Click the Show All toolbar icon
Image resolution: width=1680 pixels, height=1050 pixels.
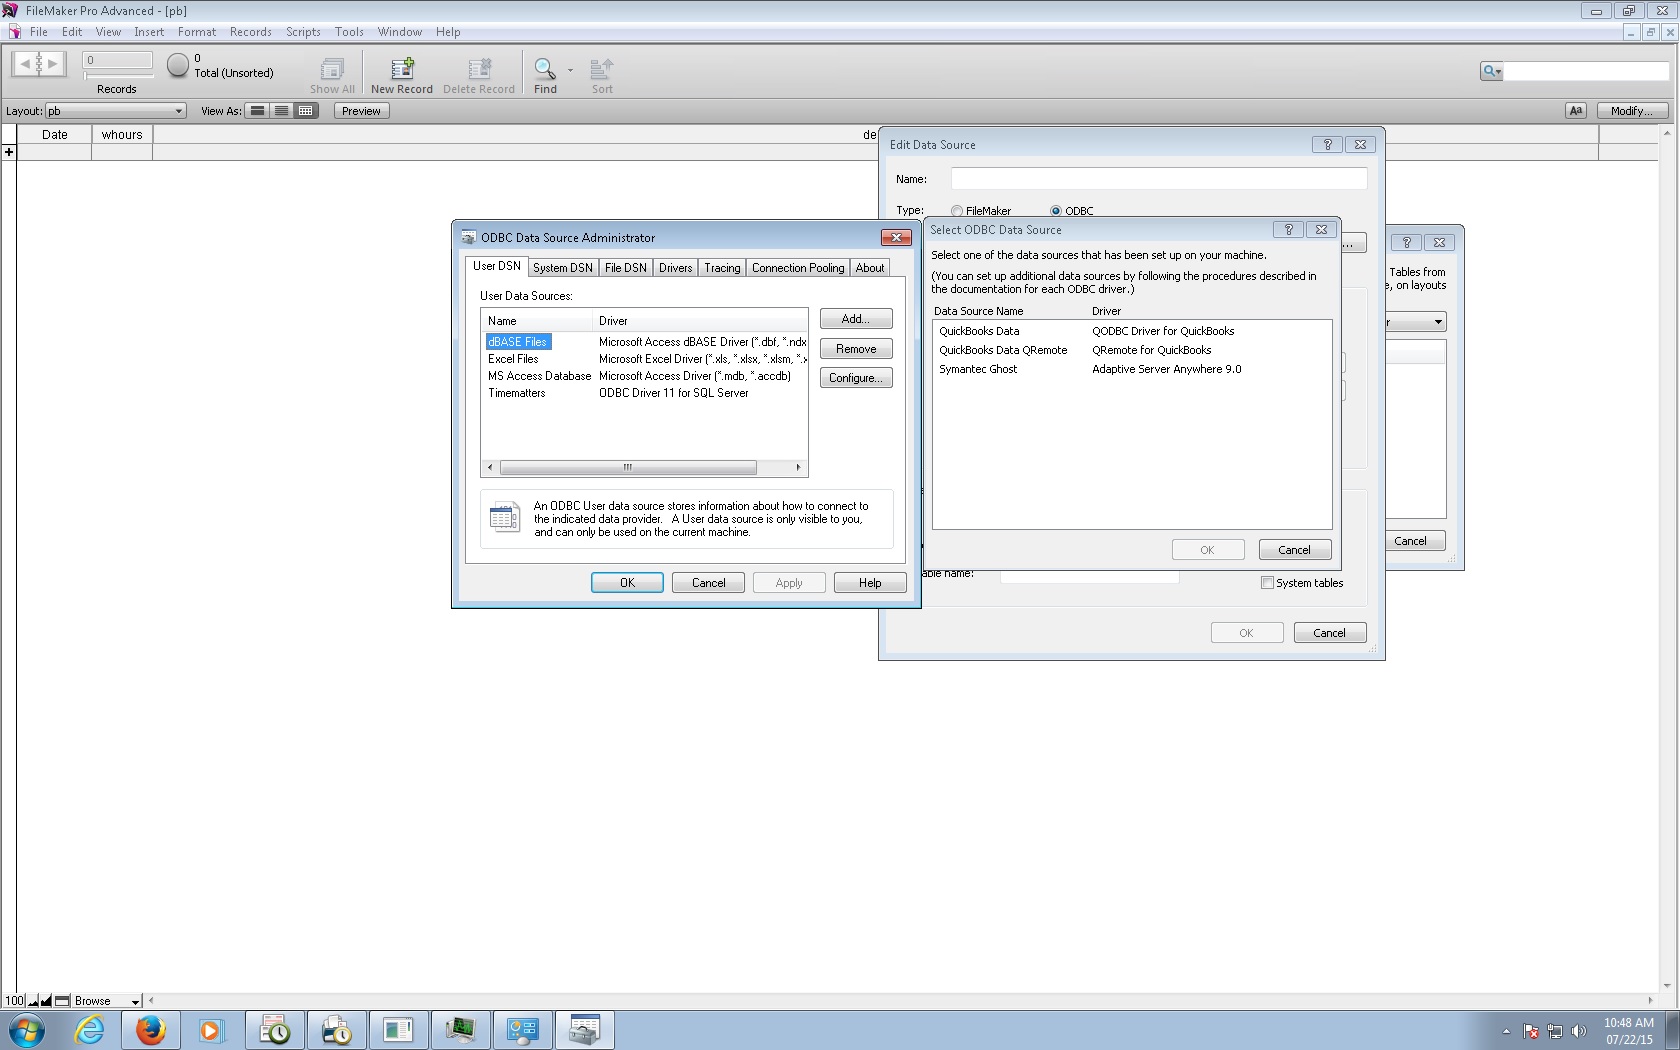tap(332, 69)
